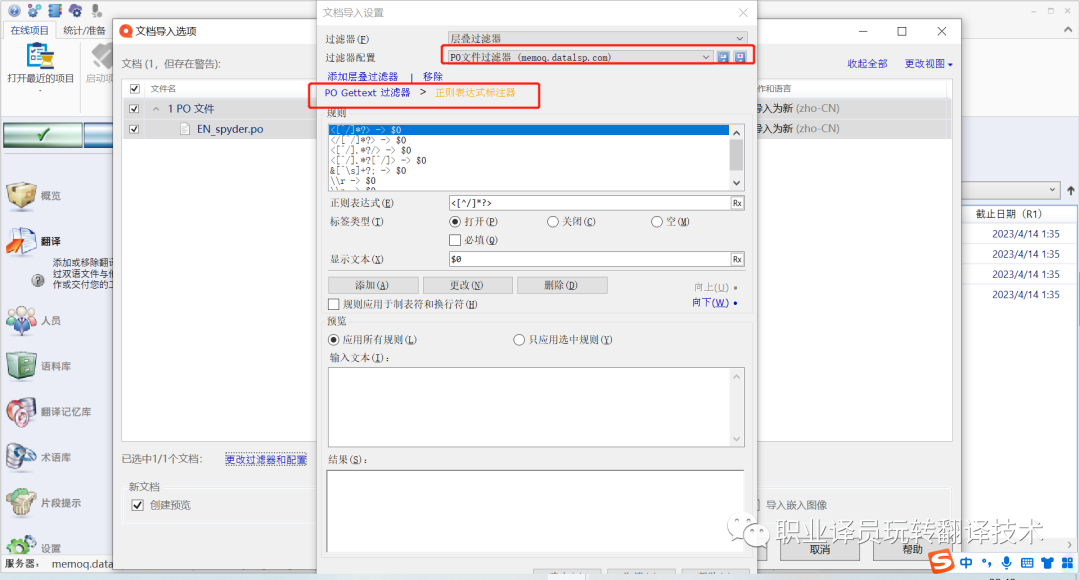Viewport: 1080px width, 580px height.
Task: Click the Rx button beside 显示文本 field
Action: (737, 259)
